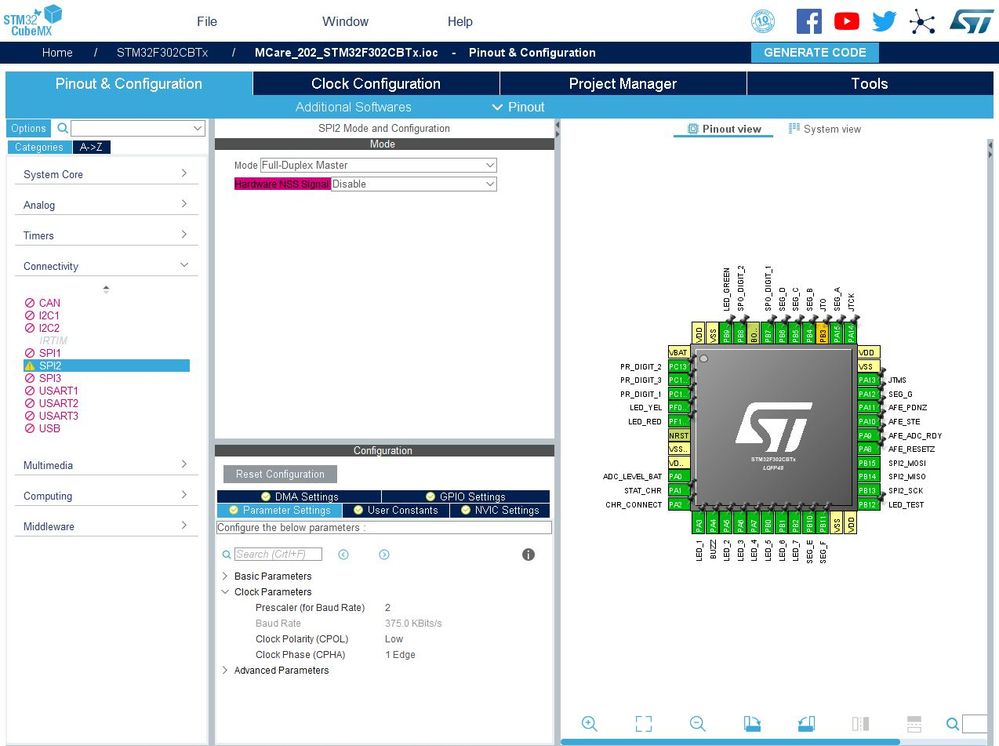Zoom in on the pinout view

coord(589,724)
